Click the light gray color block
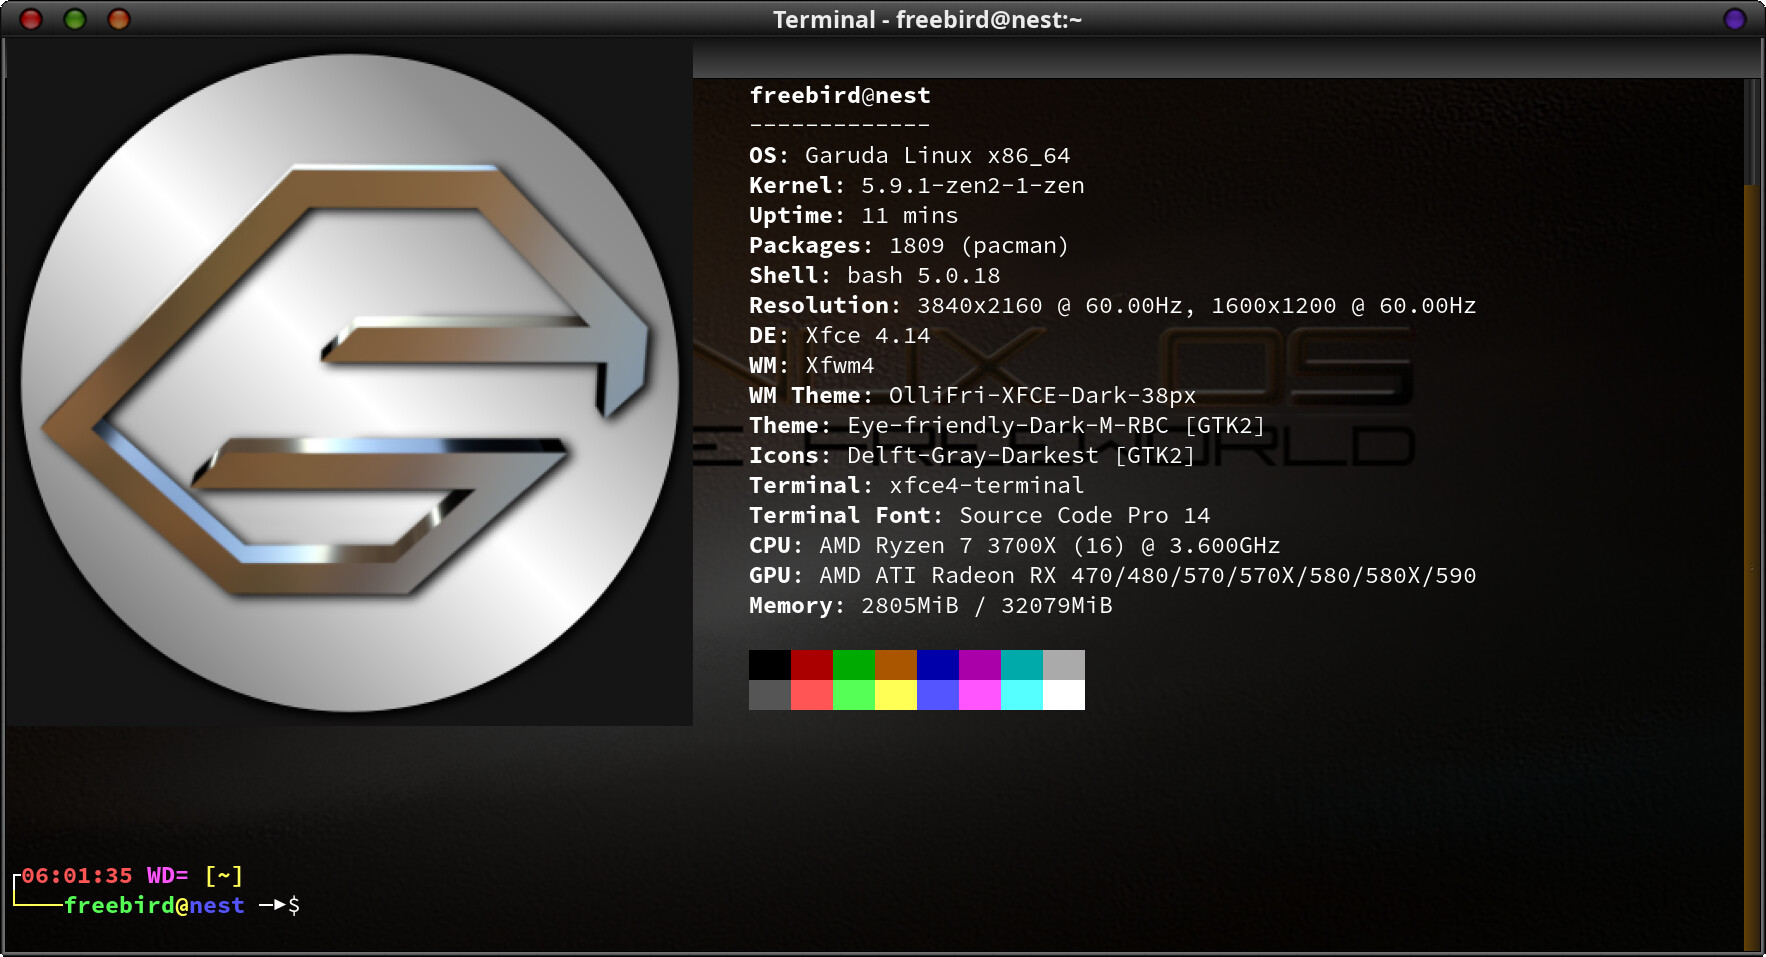This screenshot has width=1766, height=957. [1064, 665]
